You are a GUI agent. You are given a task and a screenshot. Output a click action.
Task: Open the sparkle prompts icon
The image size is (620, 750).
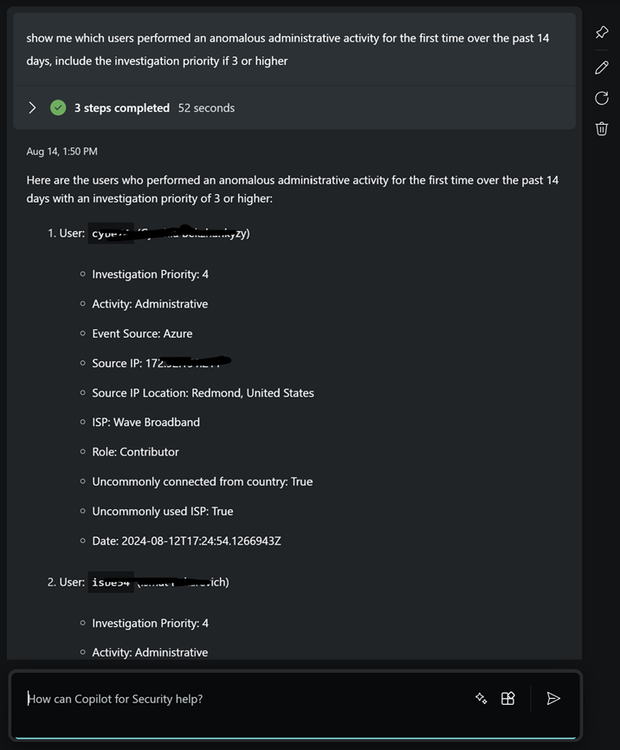click(481, 699)
